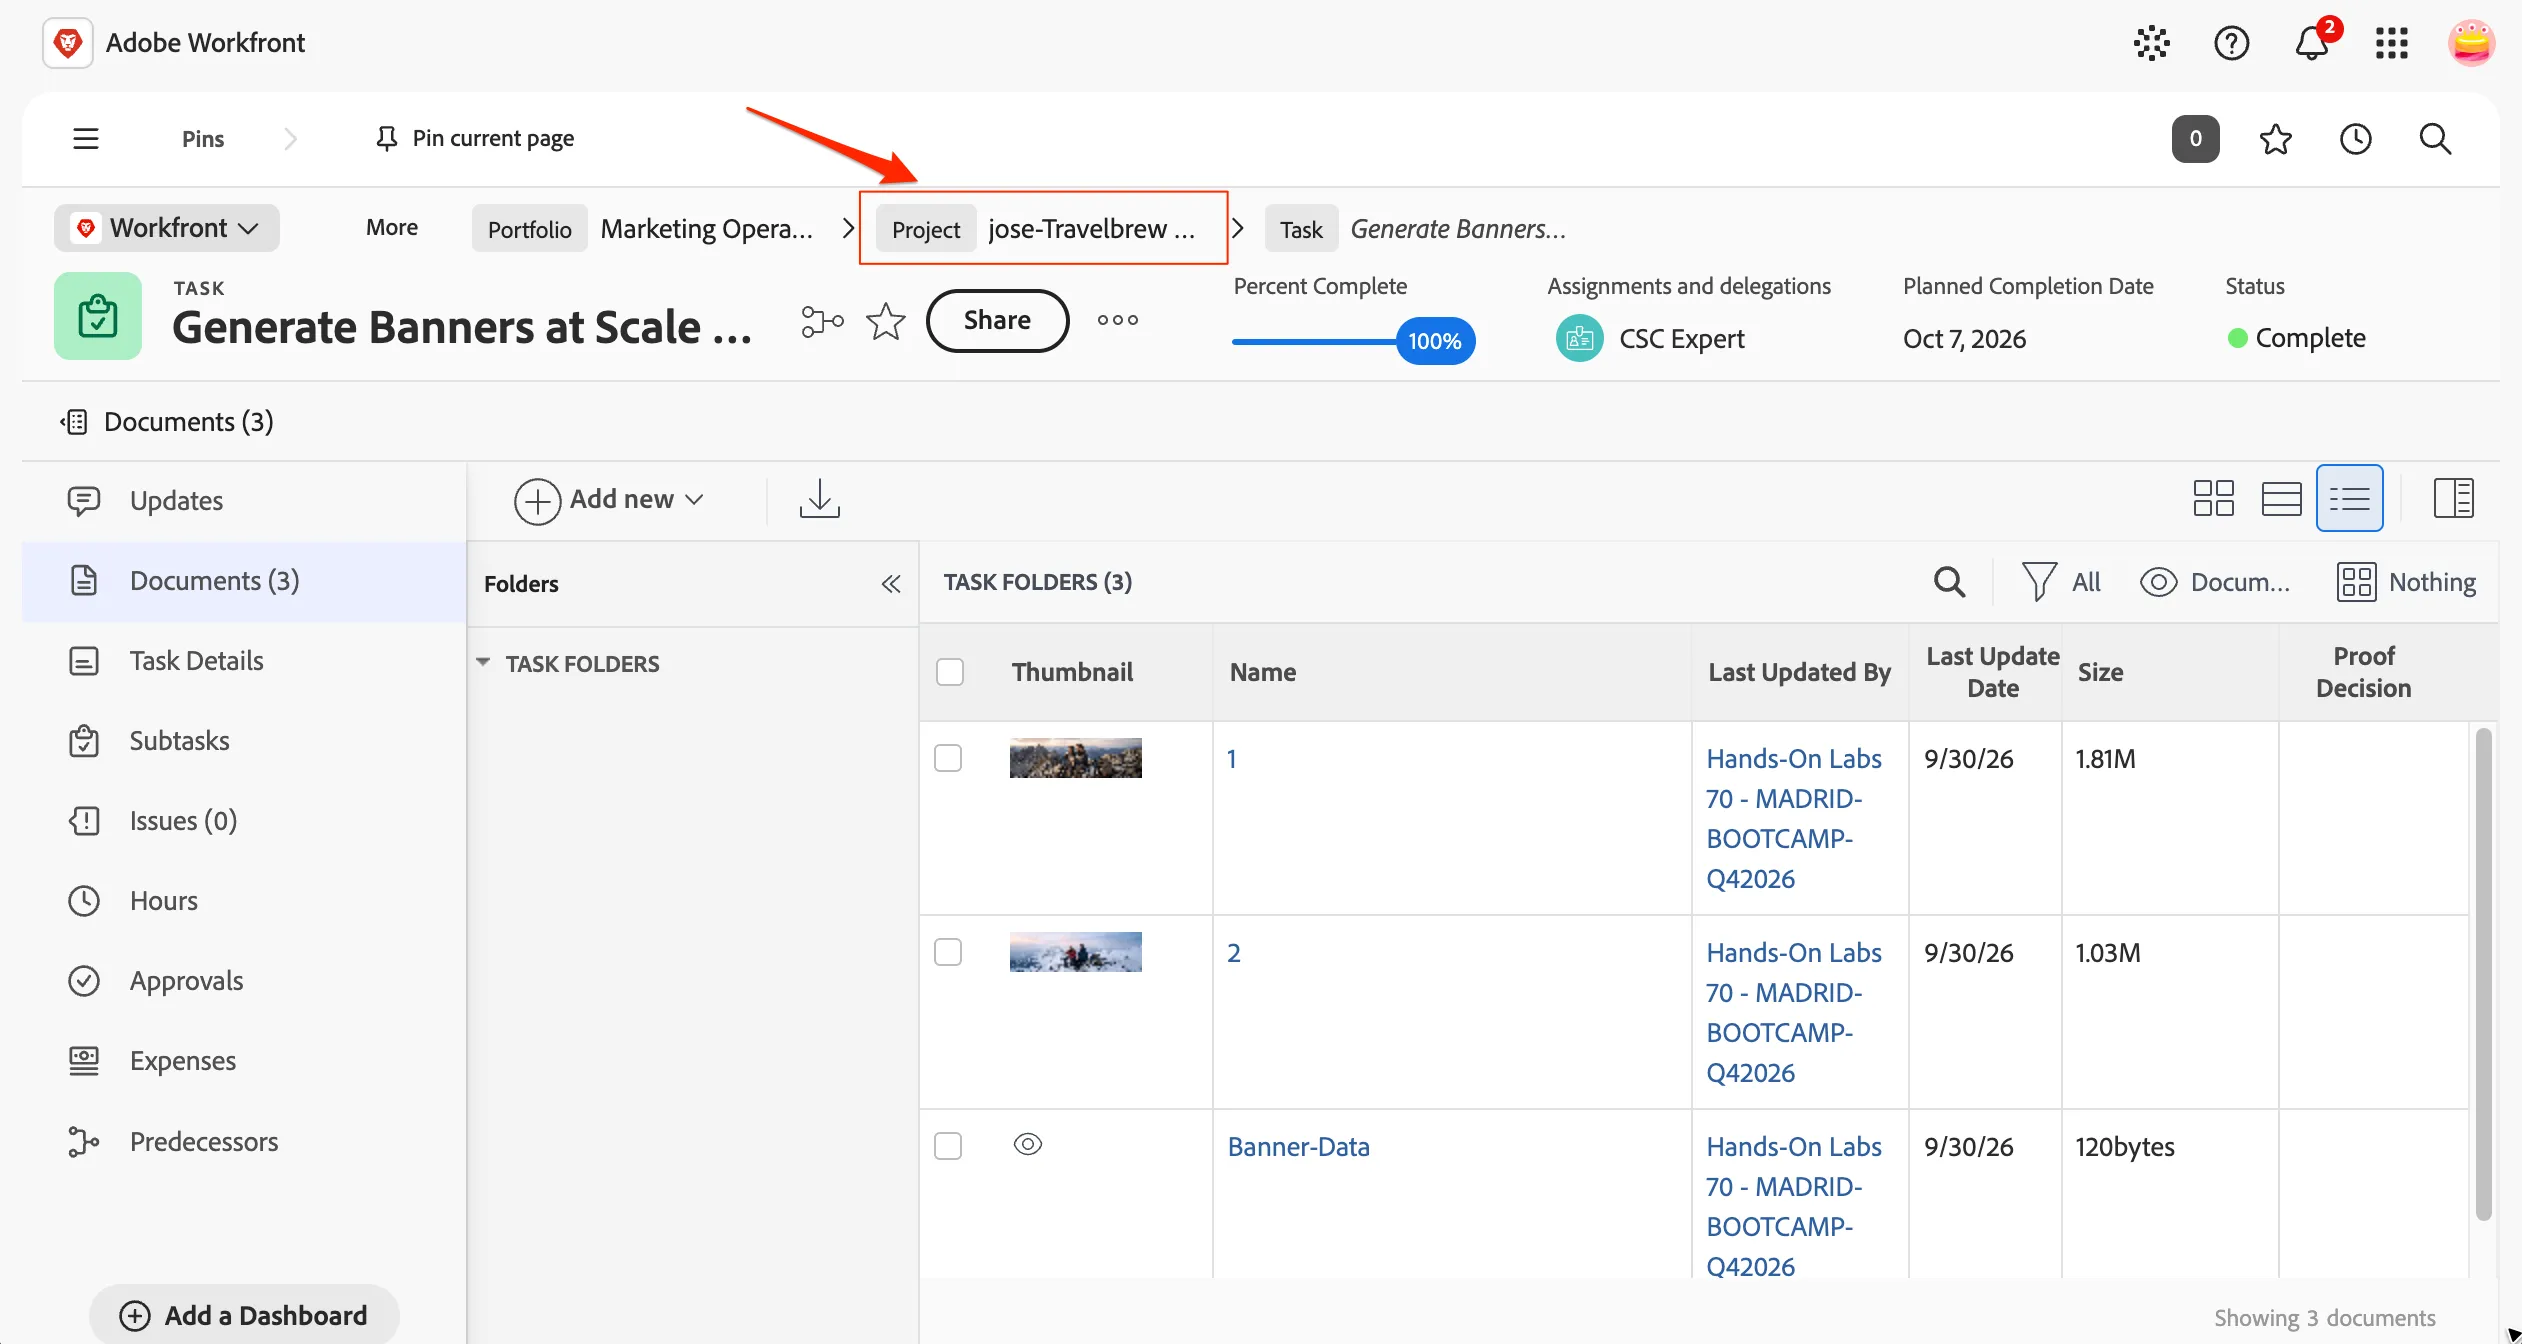Open the summary side panel icon
Image resolution: width=2522 pixels, height=1344 pixels.
(2453, 498)
